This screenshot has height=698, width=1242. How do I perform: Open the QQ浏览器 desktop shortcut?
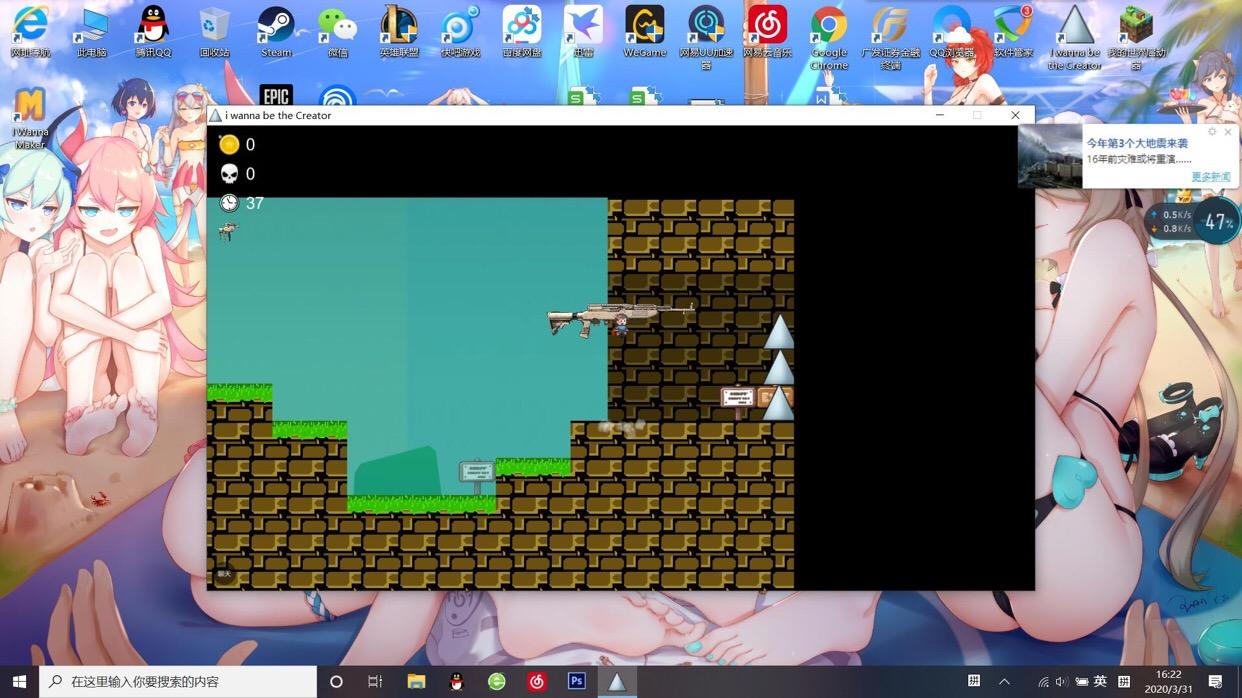[x=951, y=31]
